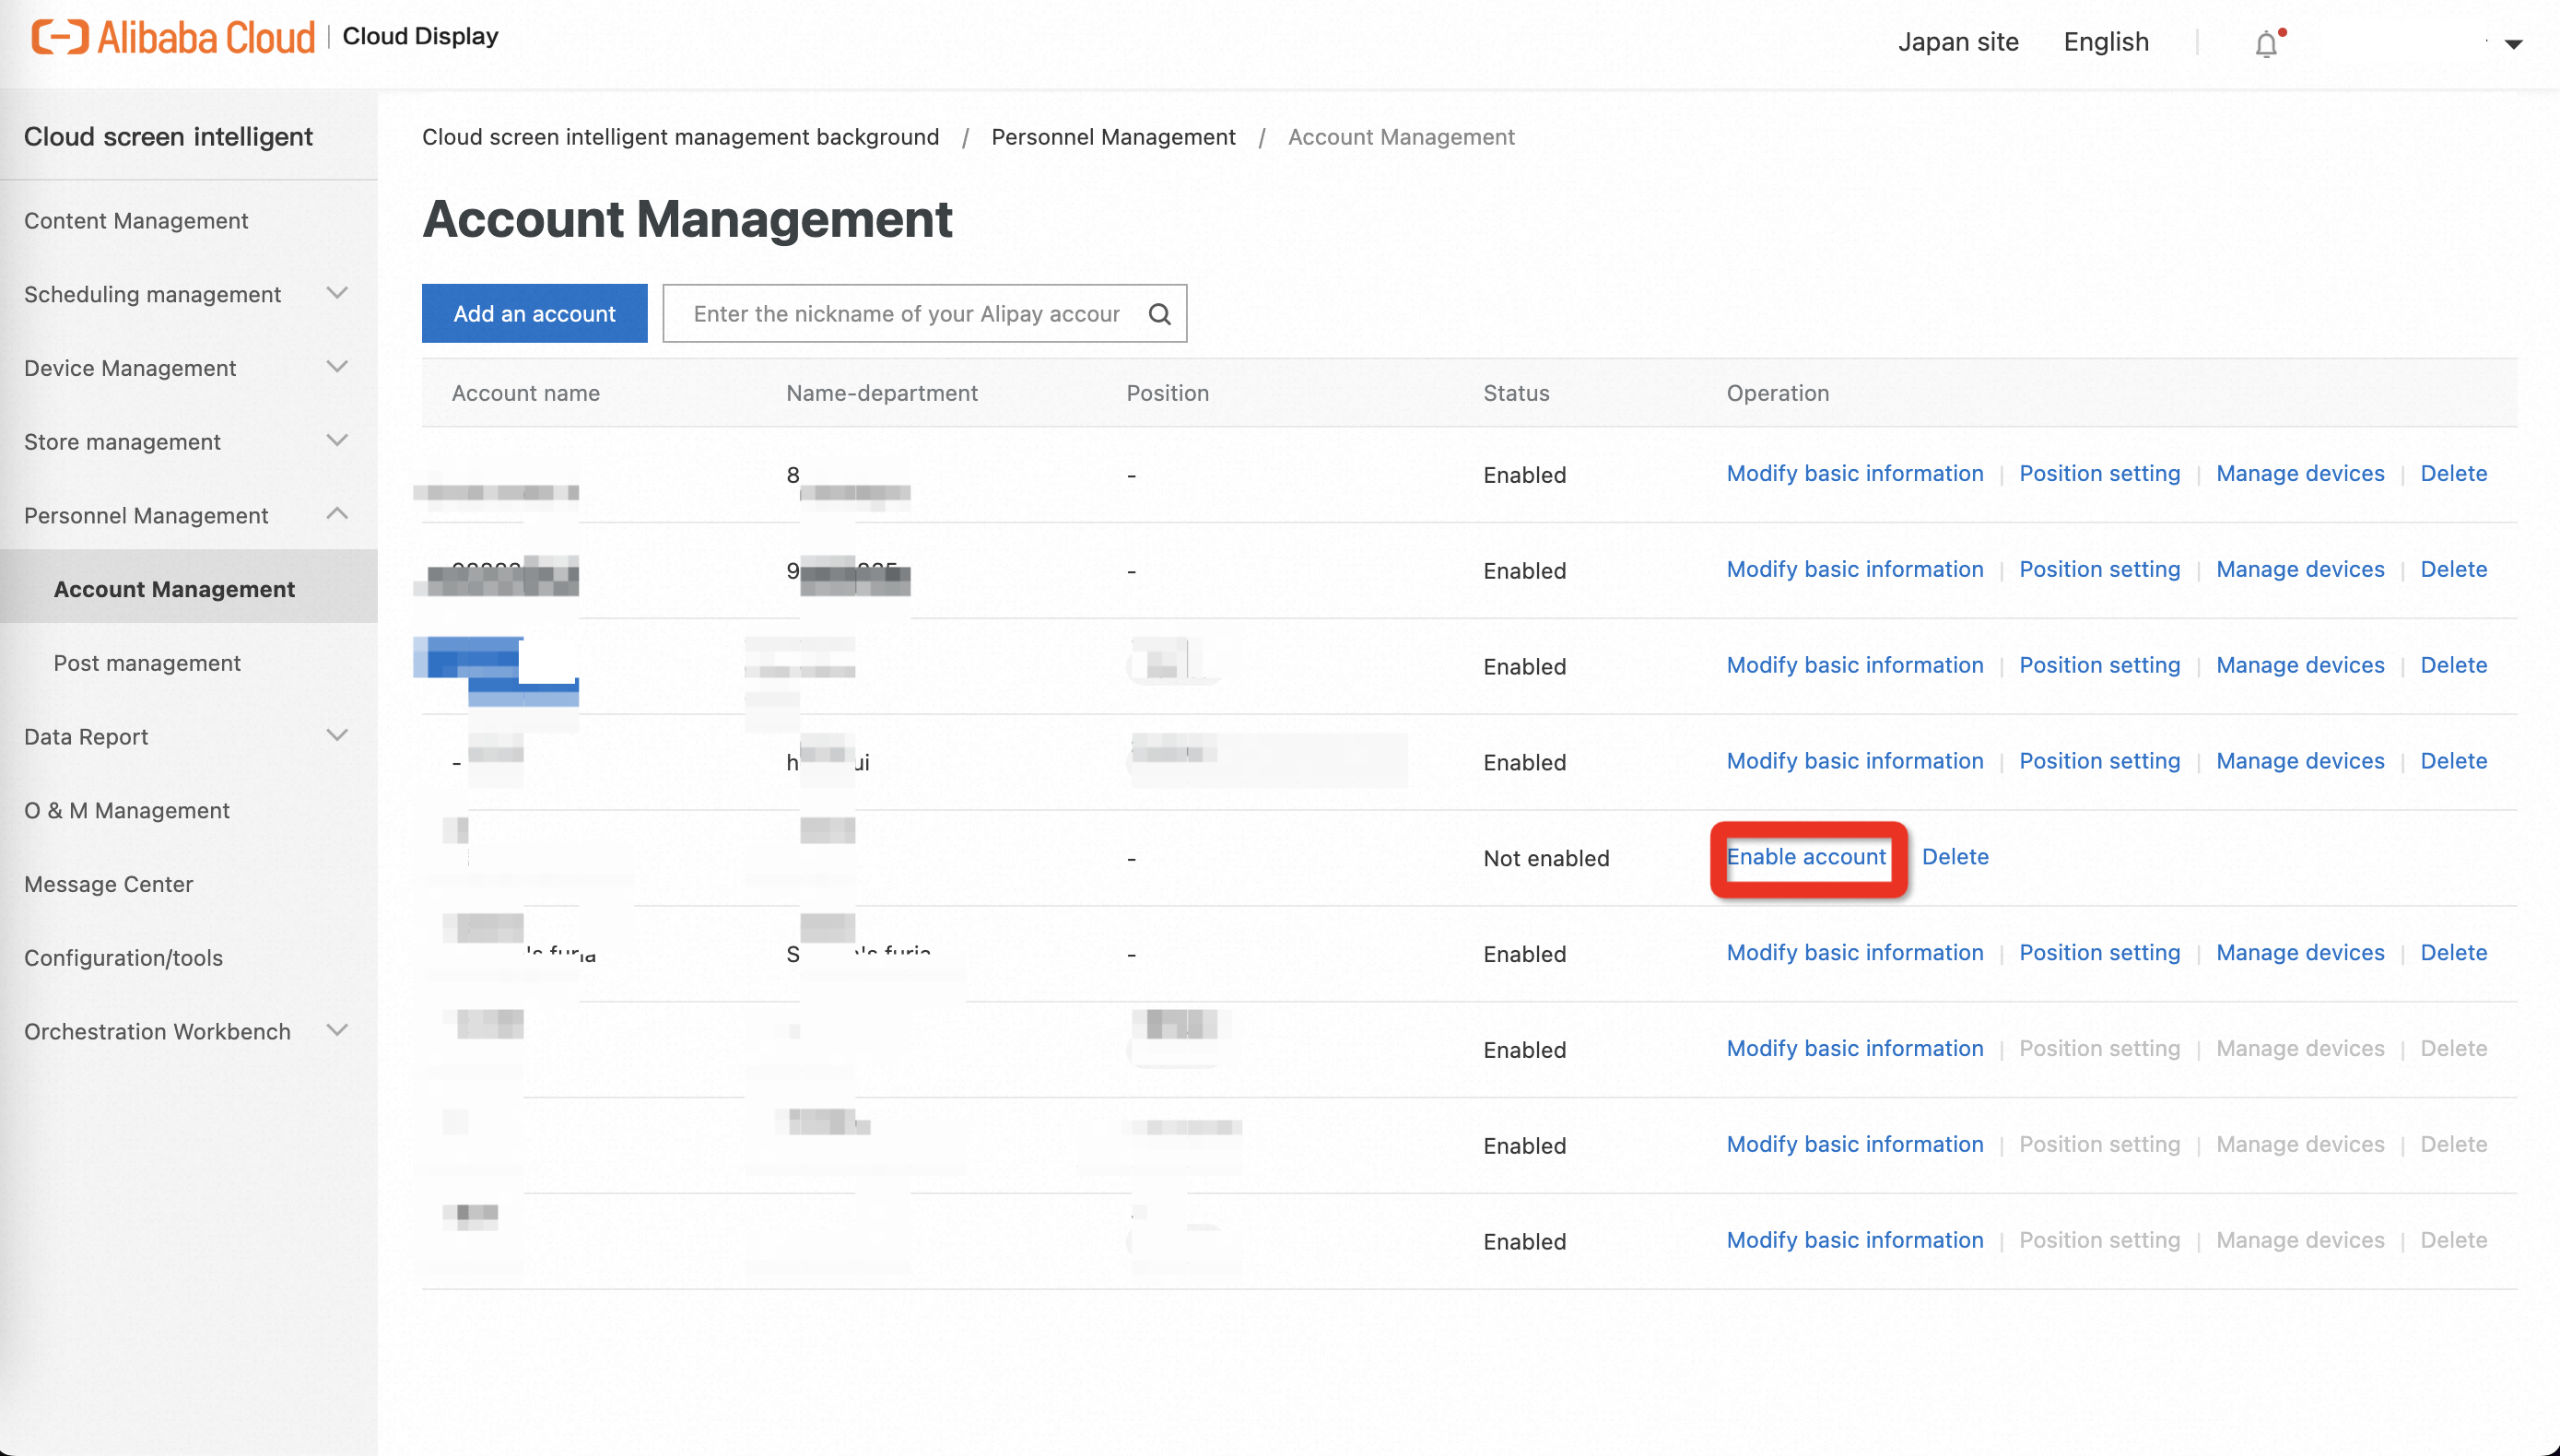This screenshot has width=2560, height=1456.
Task: Open O & M Management
Action: pyautogui.click(x=127, y=810)
